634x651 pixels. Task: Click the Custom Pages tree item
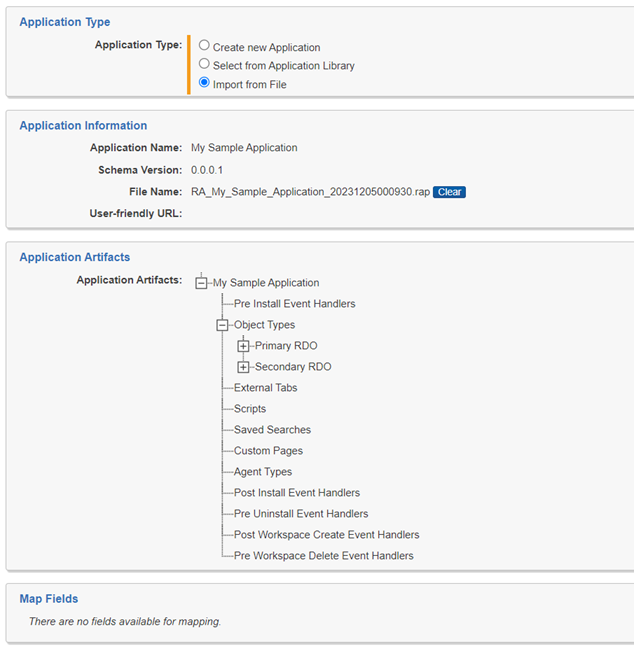pos(268,451)
